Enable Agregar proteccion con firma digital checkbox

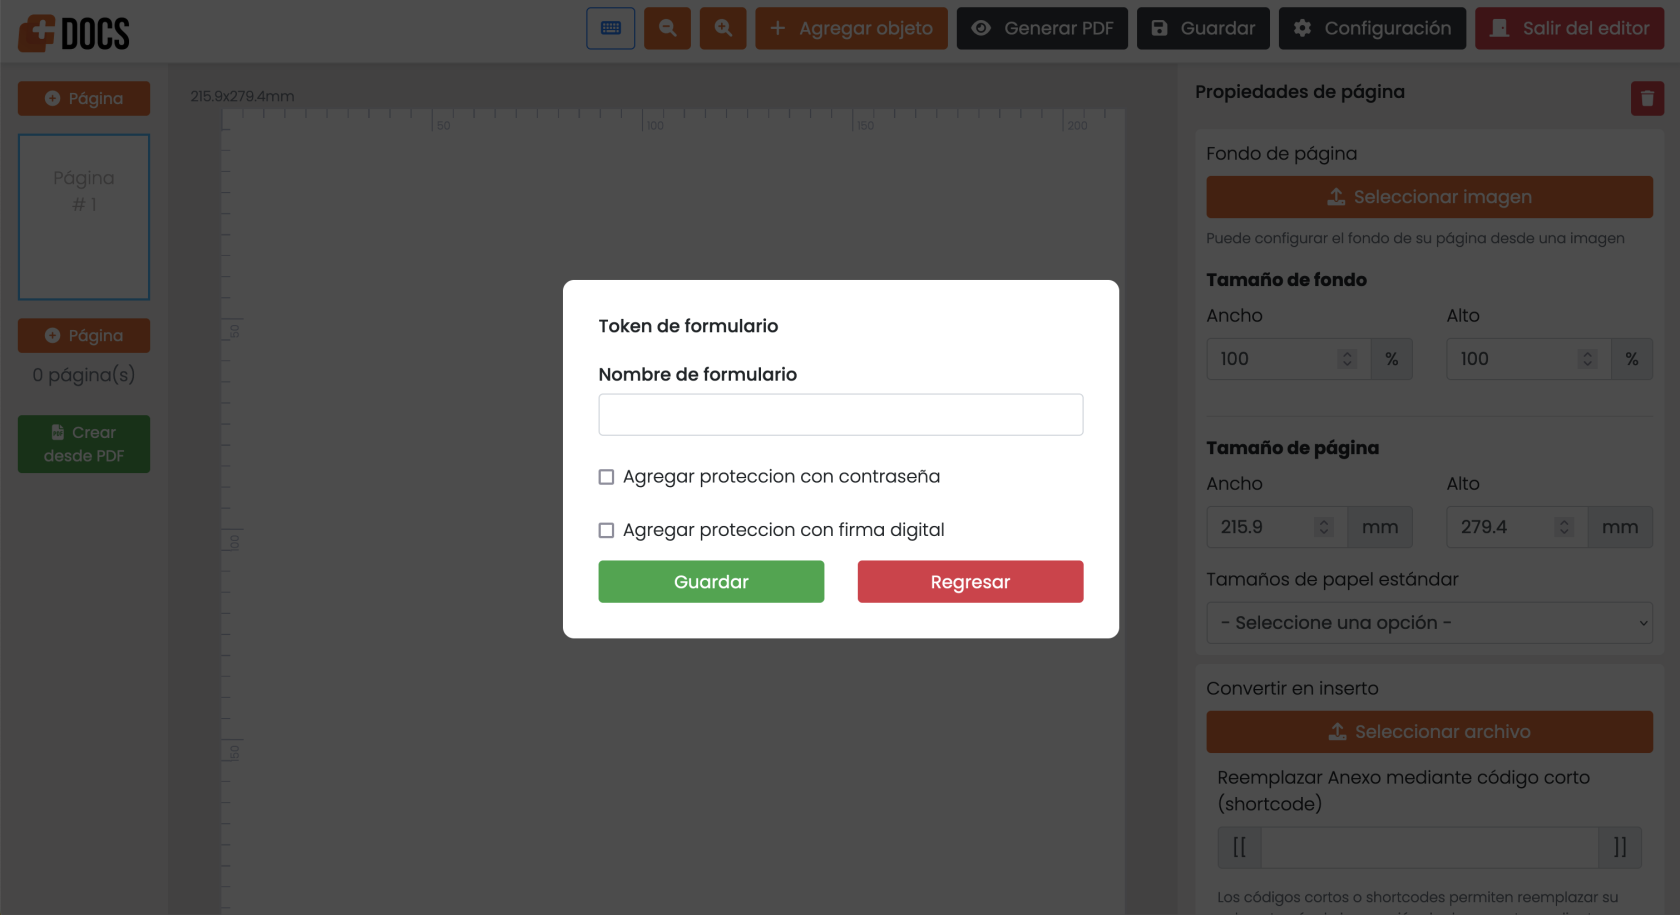[x=606, y=530]
